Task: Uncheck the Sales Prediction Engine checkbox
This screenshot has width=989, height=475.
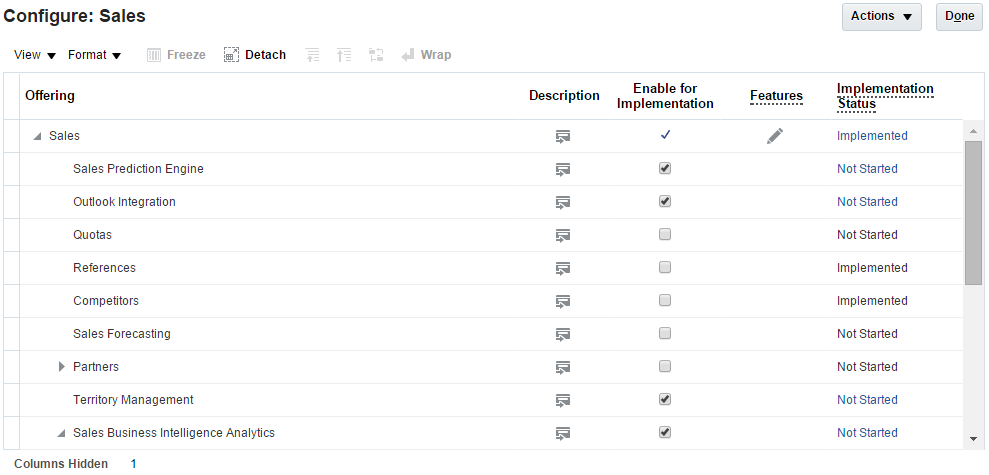Action: (665, 169)
